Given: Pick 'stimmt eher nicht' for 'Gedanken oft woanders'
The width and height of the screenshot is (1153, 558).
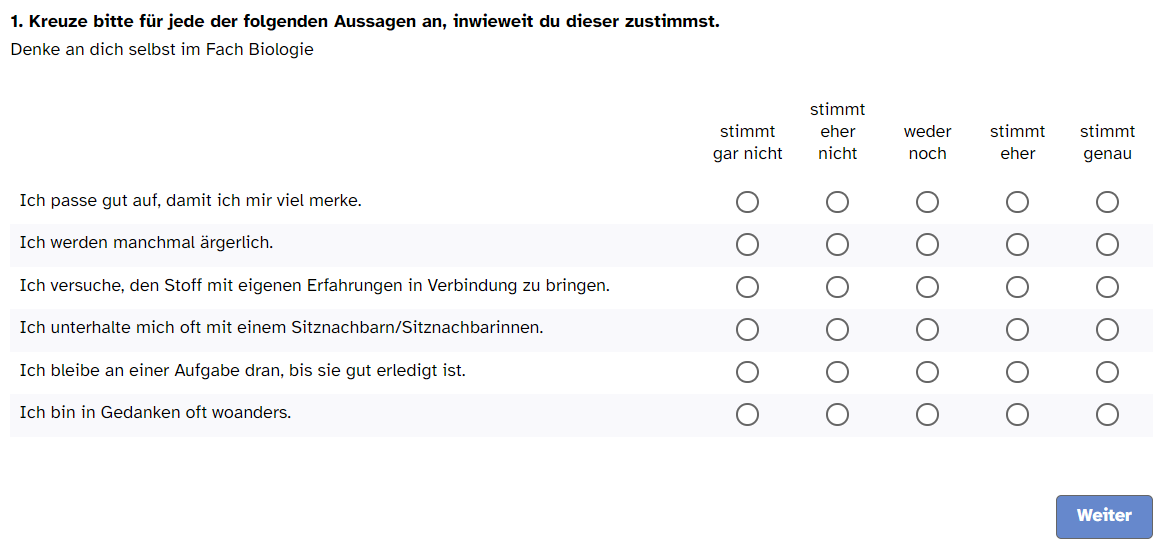Looking at the screenshot, I should pyautogui.click(x=837, y=415).
